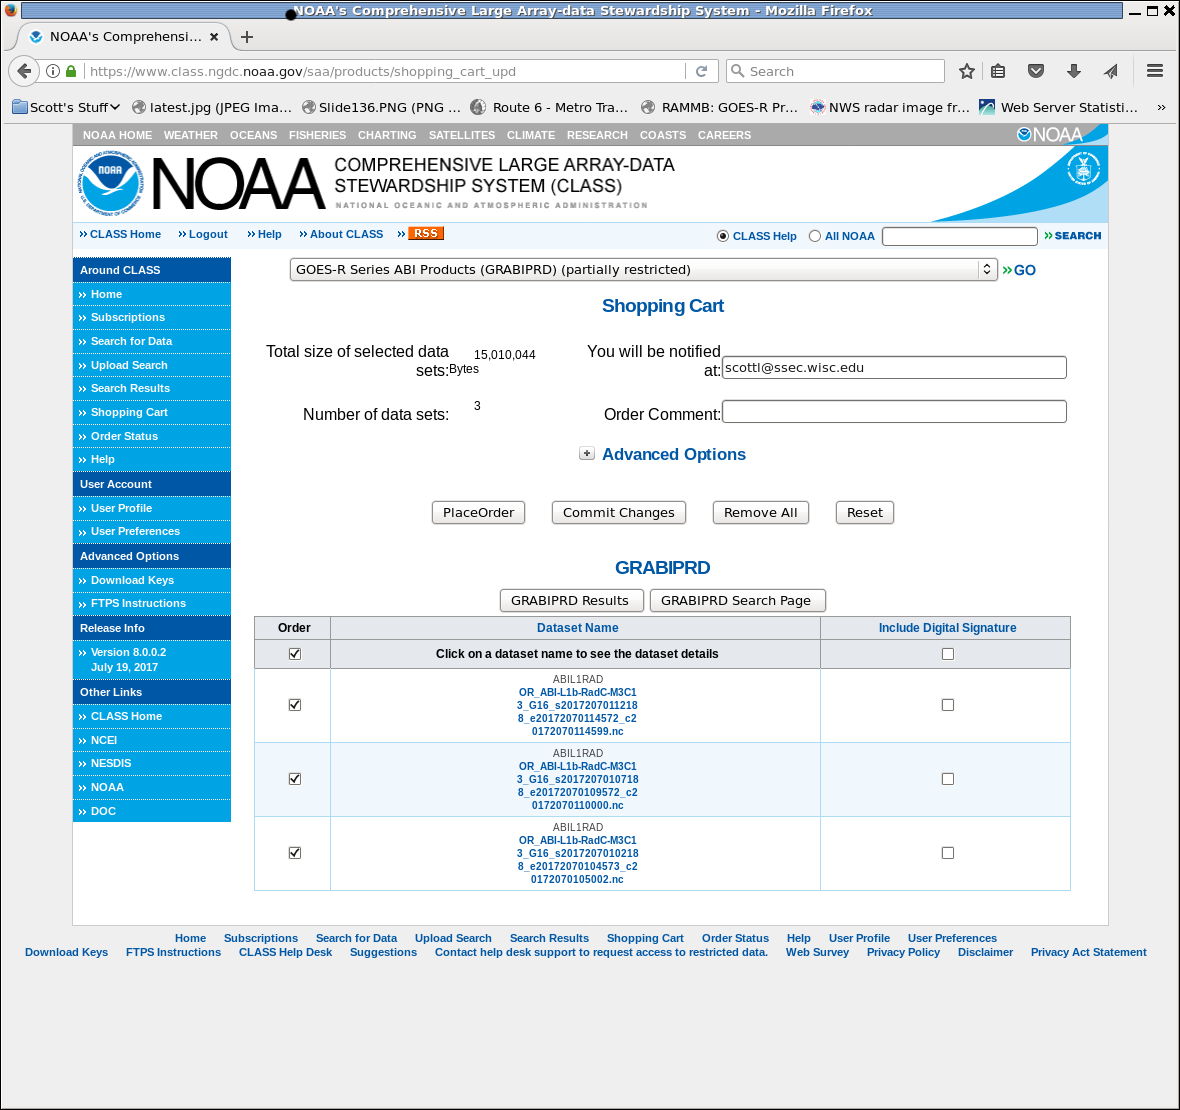Click the secure padlock icon
The width and height of the screenshot is (1180, 1110).
pos(71,71)
